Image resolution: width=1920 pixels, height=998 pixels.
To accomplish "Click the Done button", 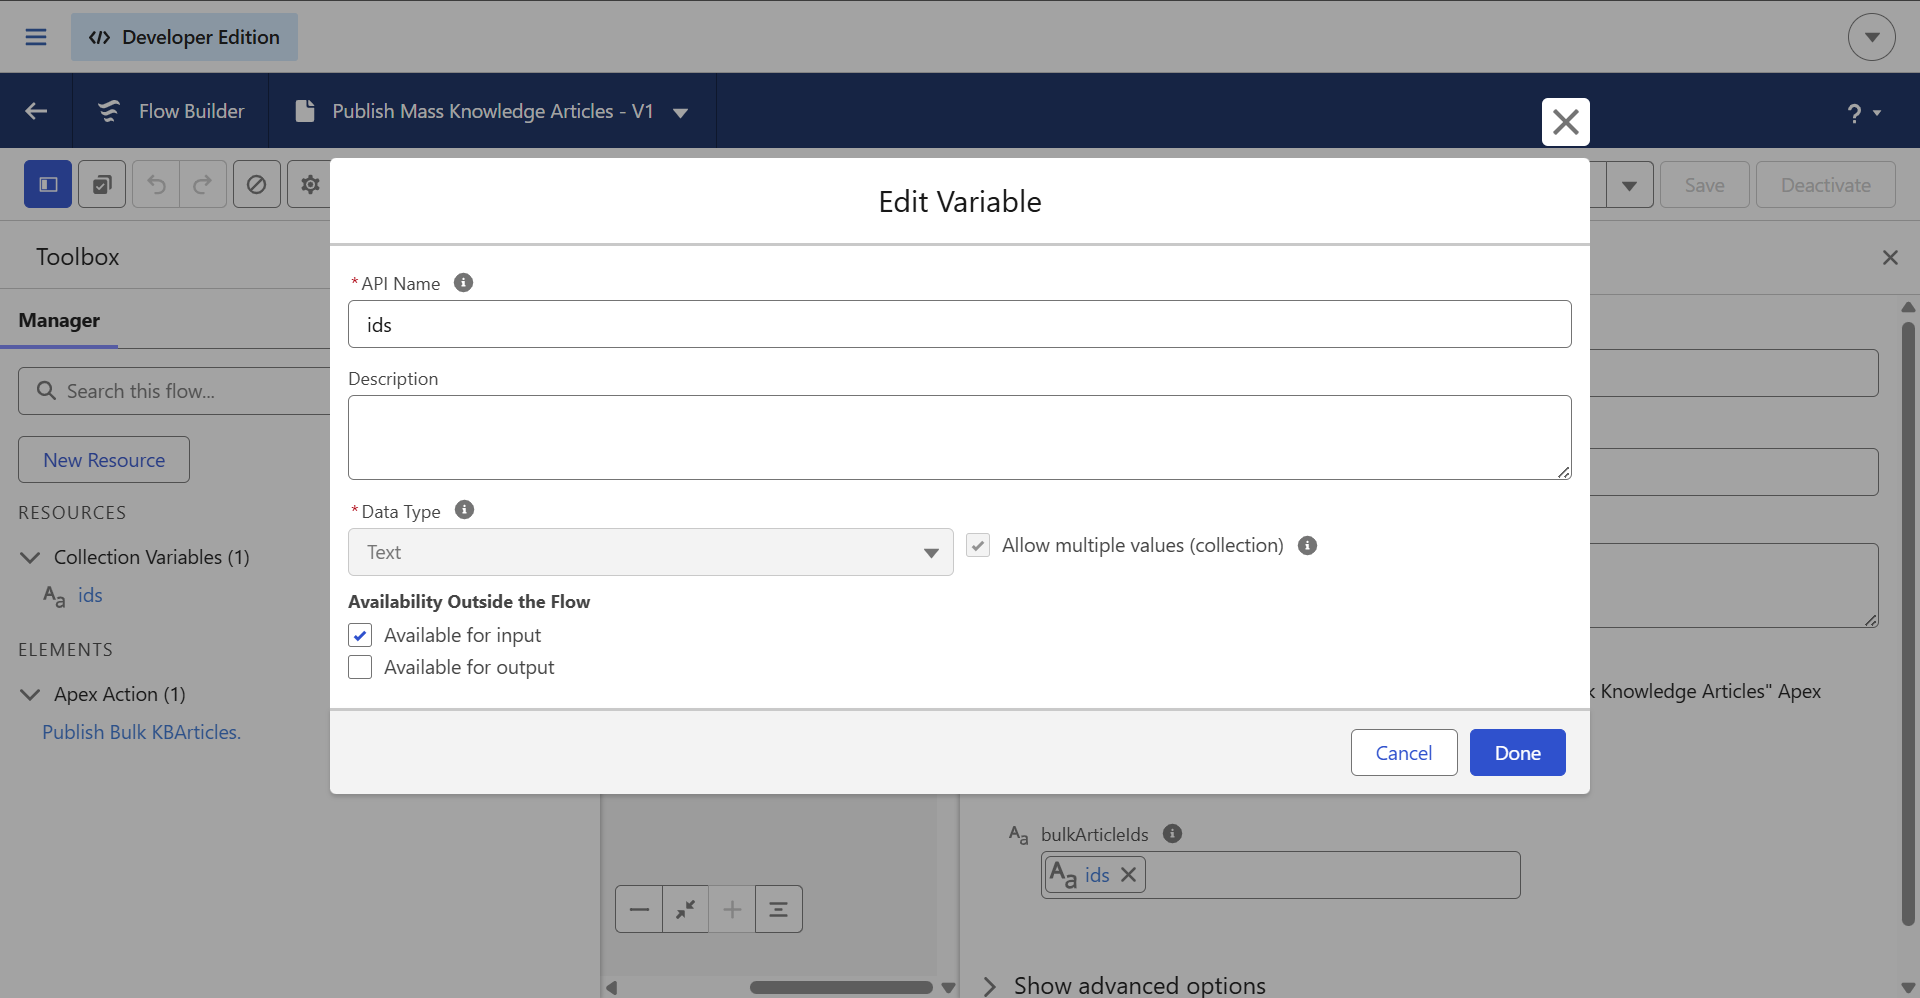I will 1517,753.
